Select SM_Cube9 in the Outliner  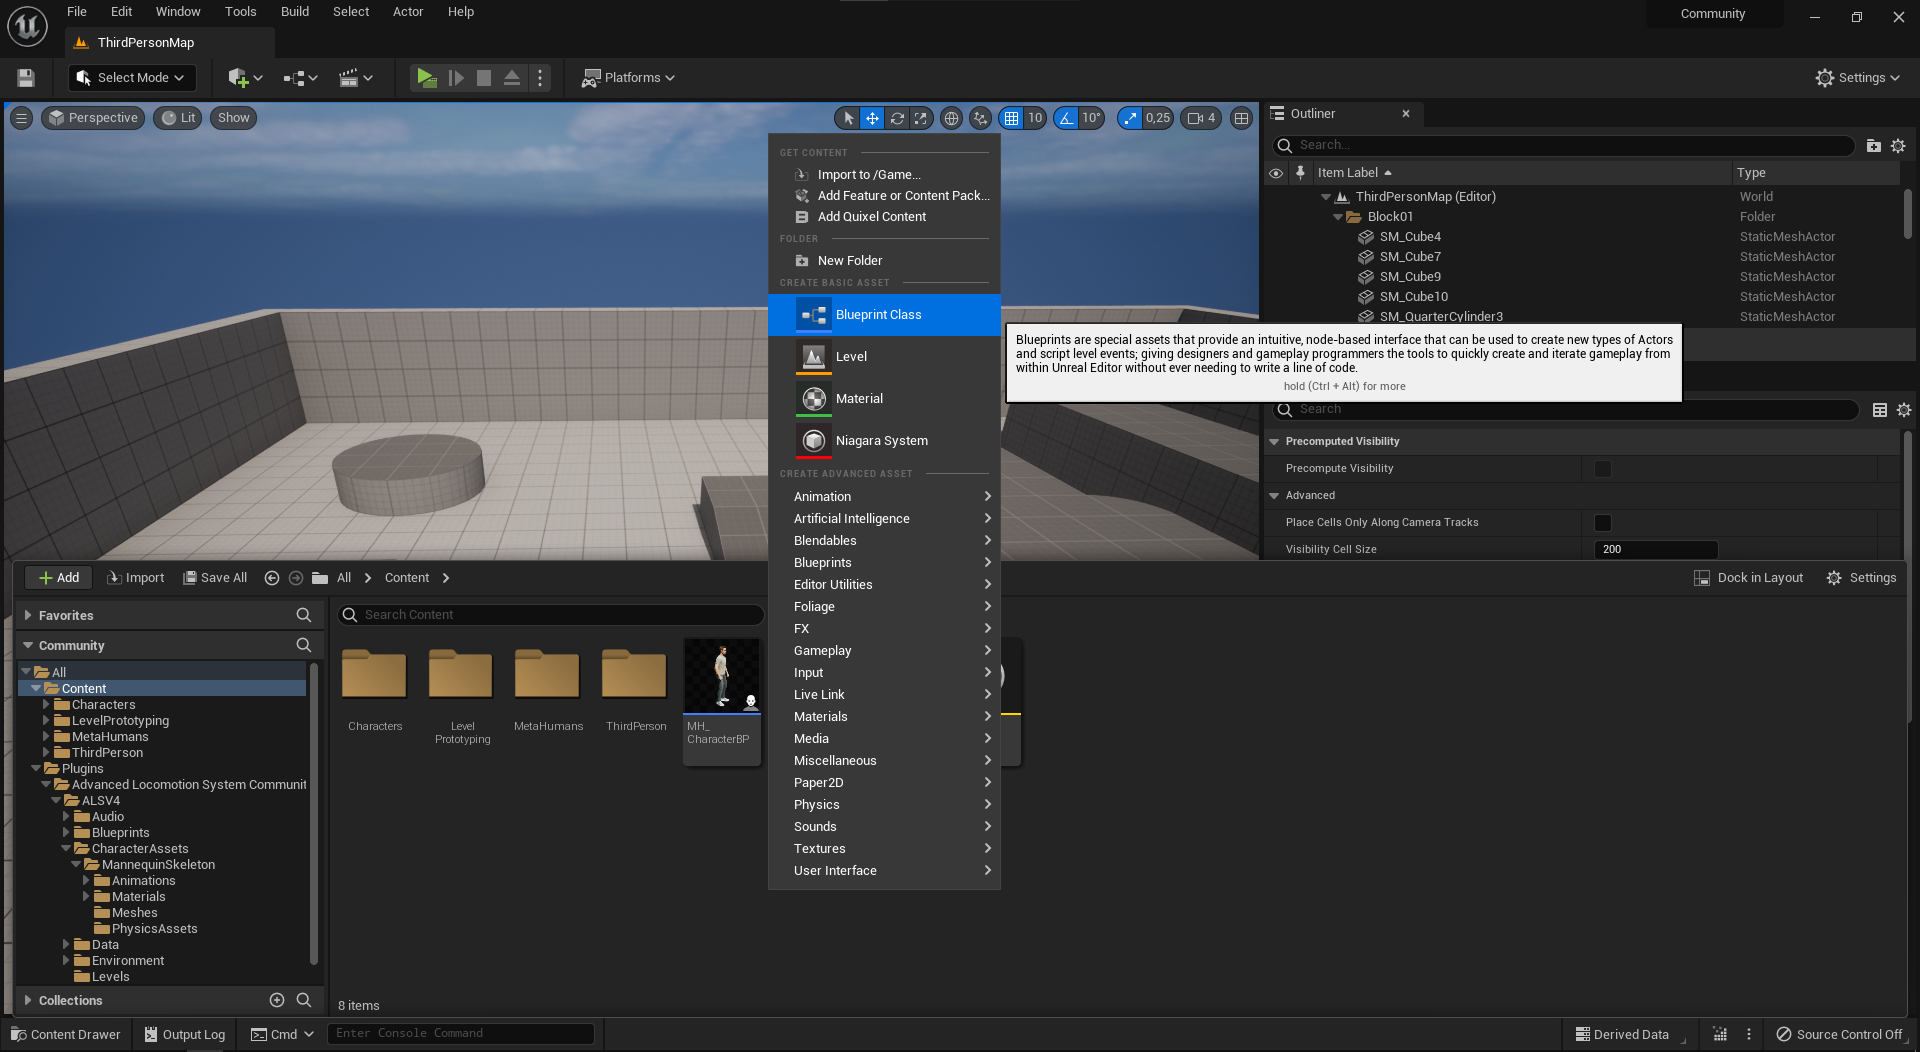[1410, 277]
